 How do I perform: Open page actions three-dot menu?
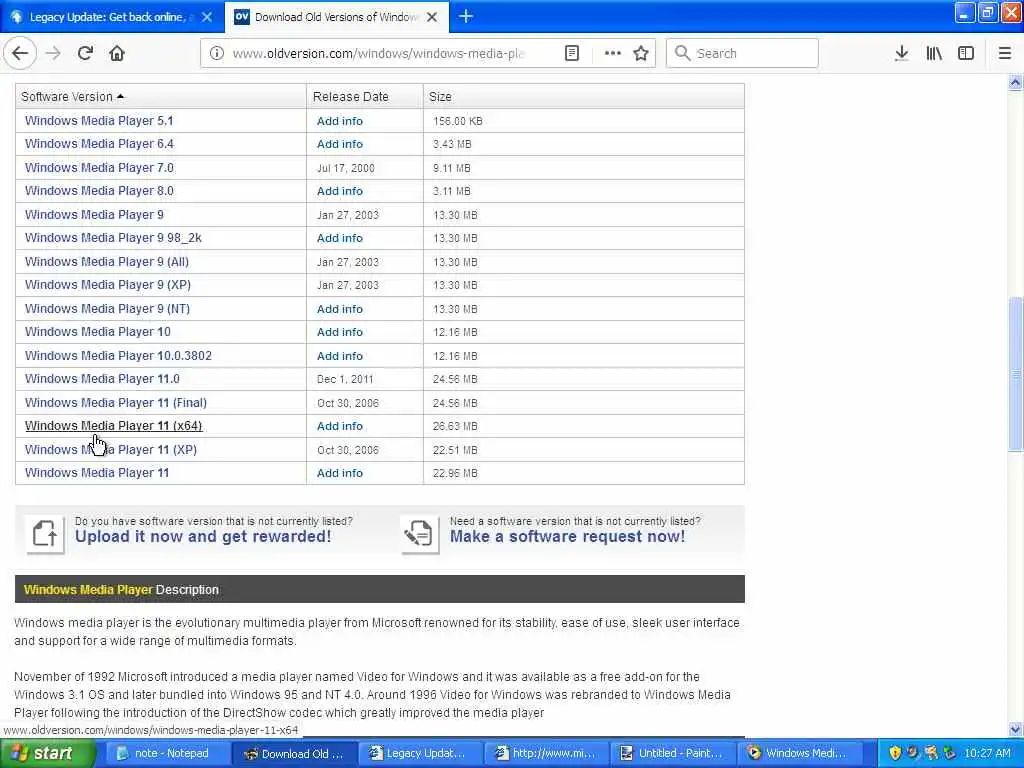(x=613, y=54)
